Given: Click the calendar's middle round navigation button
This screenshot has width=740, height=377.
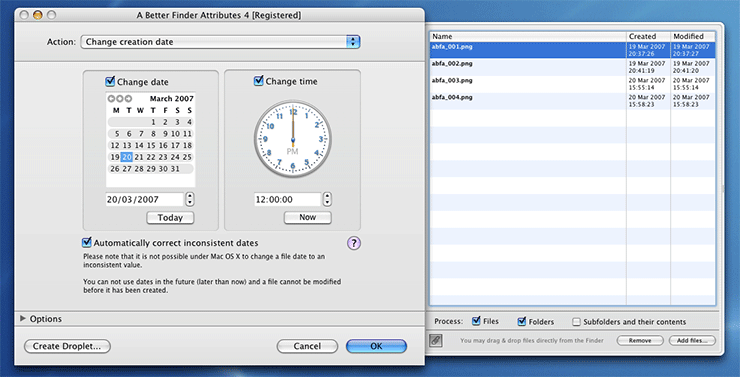Looking at the screenshot, I should pos(120,99).
